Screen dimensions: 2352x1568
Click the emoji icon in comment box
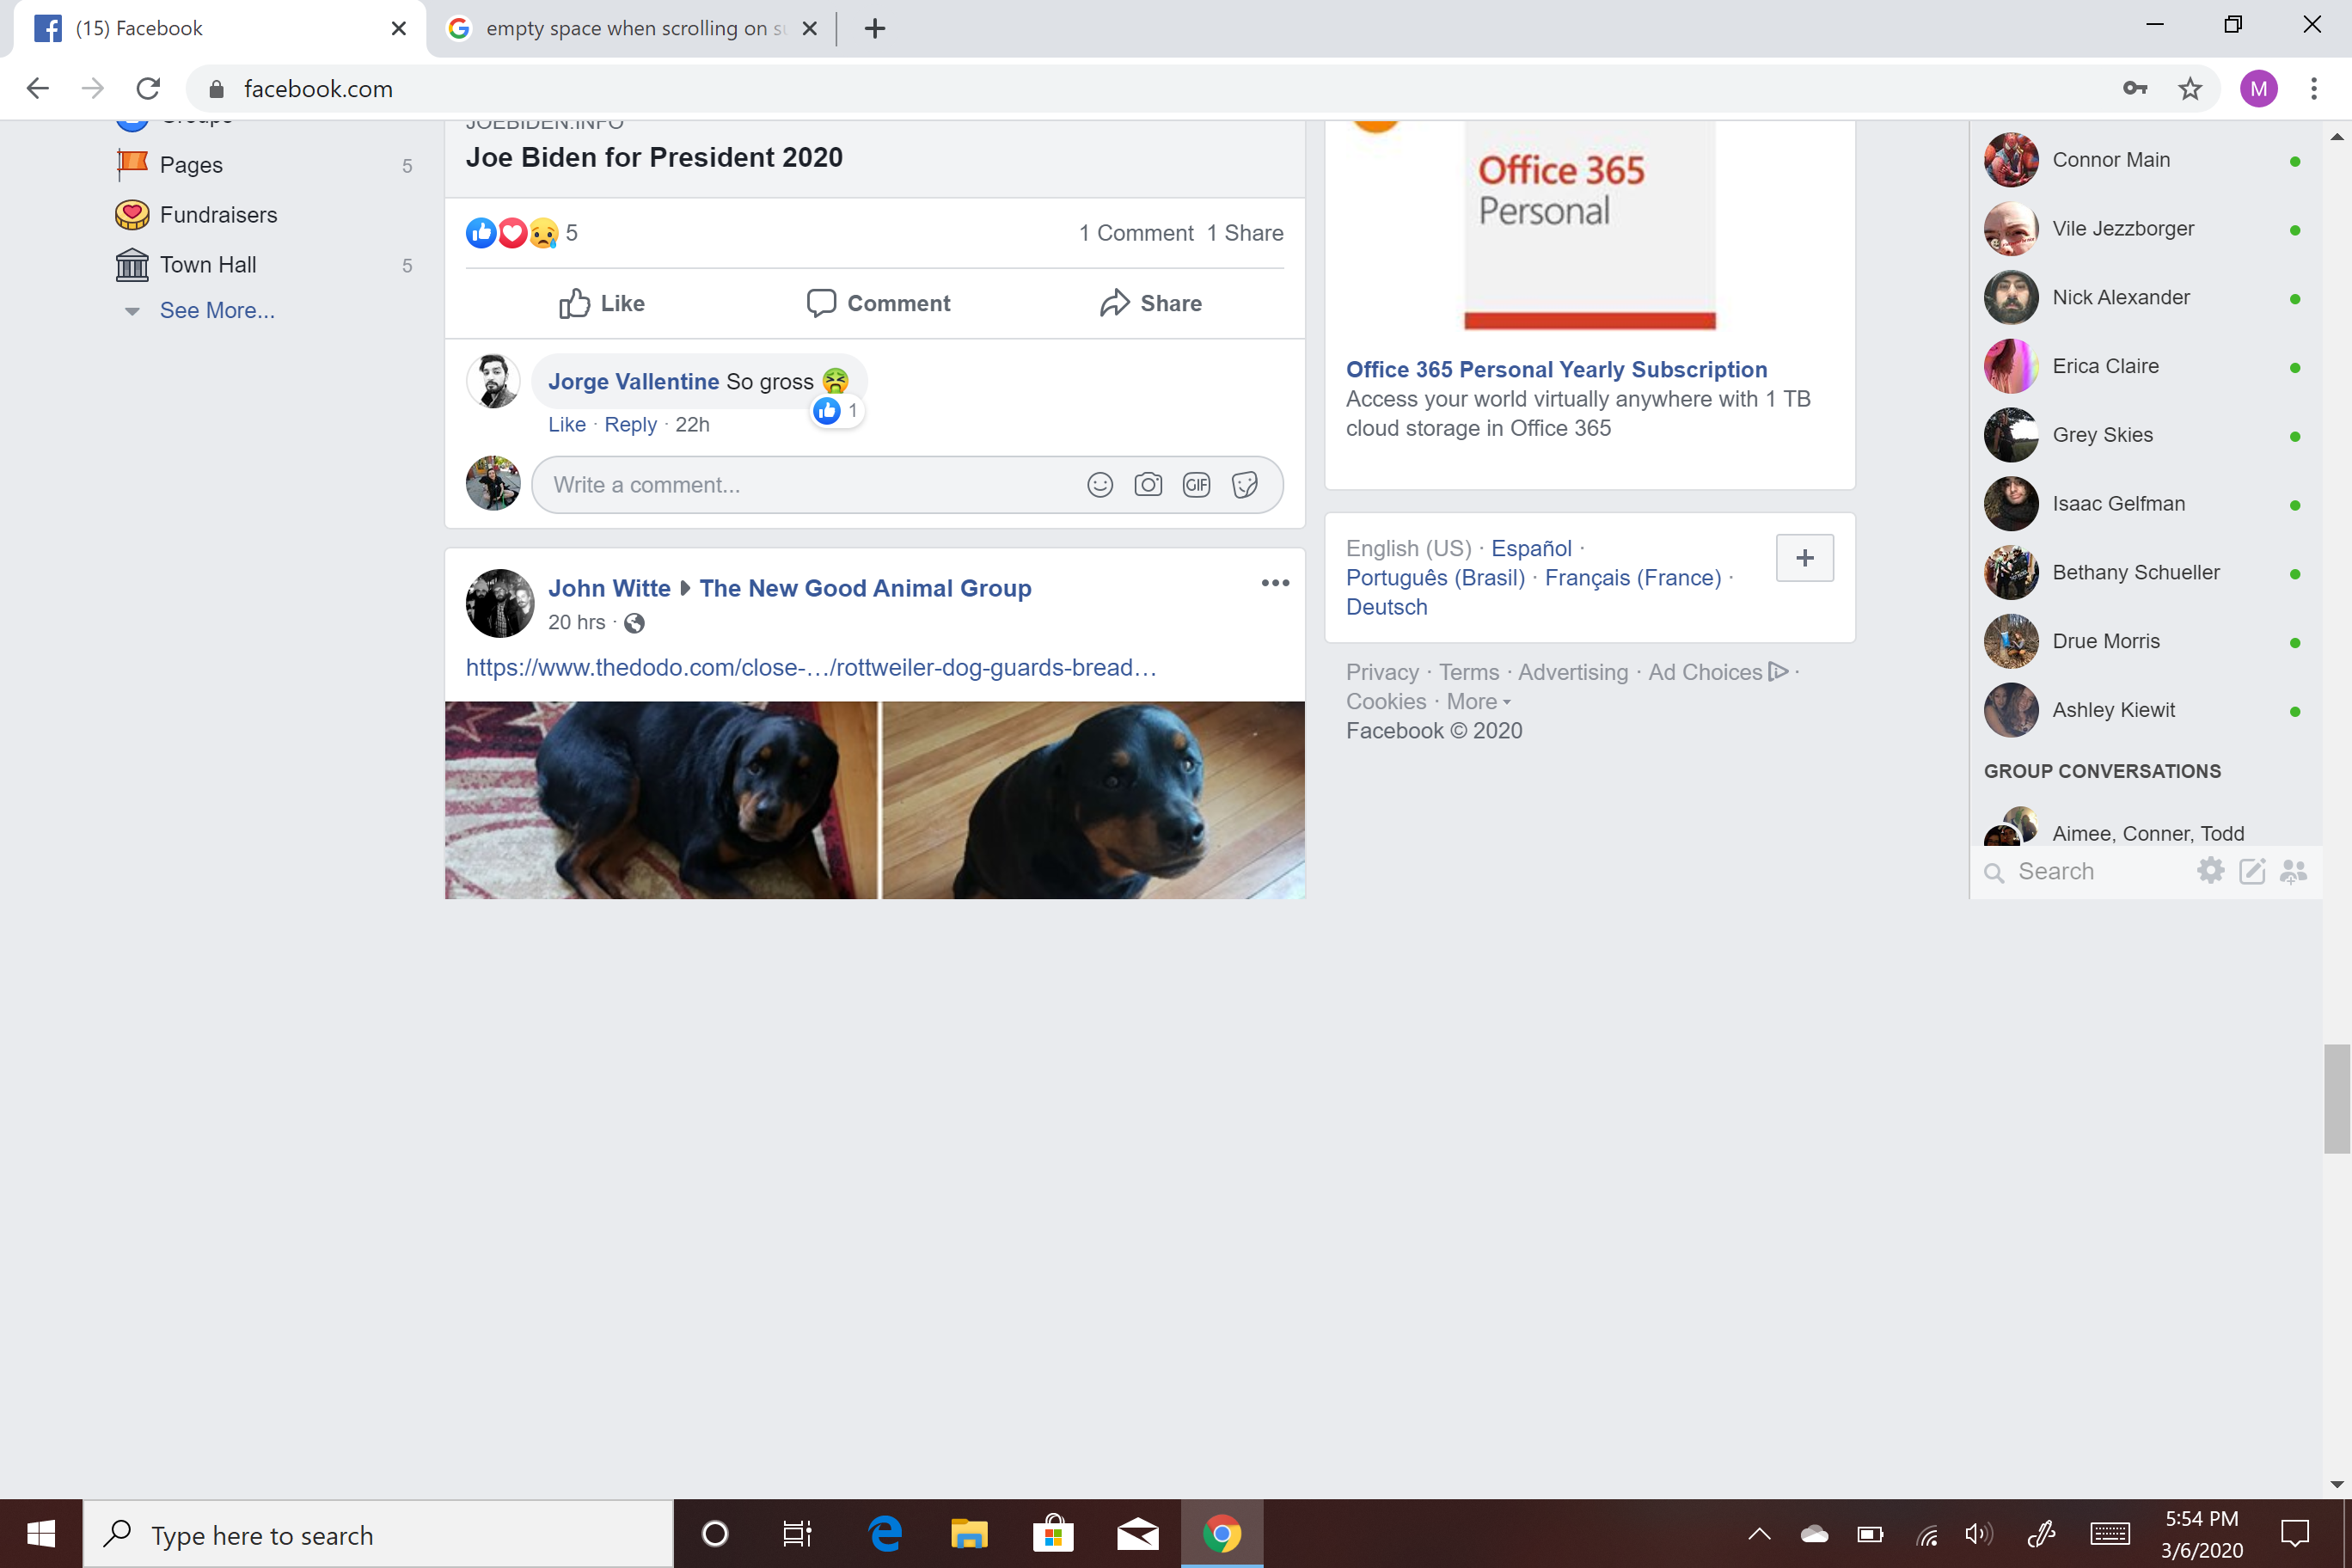[x=1100, y=485]
